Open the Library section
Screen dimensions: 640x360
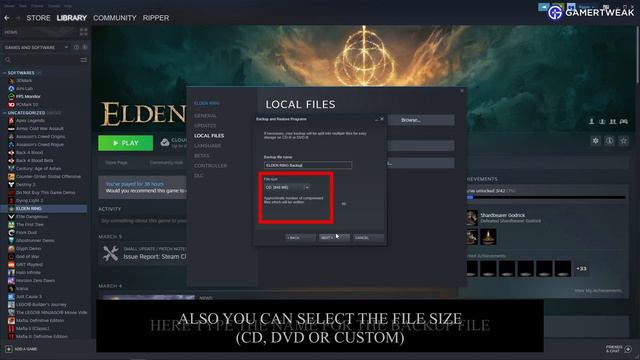(71, 18)
